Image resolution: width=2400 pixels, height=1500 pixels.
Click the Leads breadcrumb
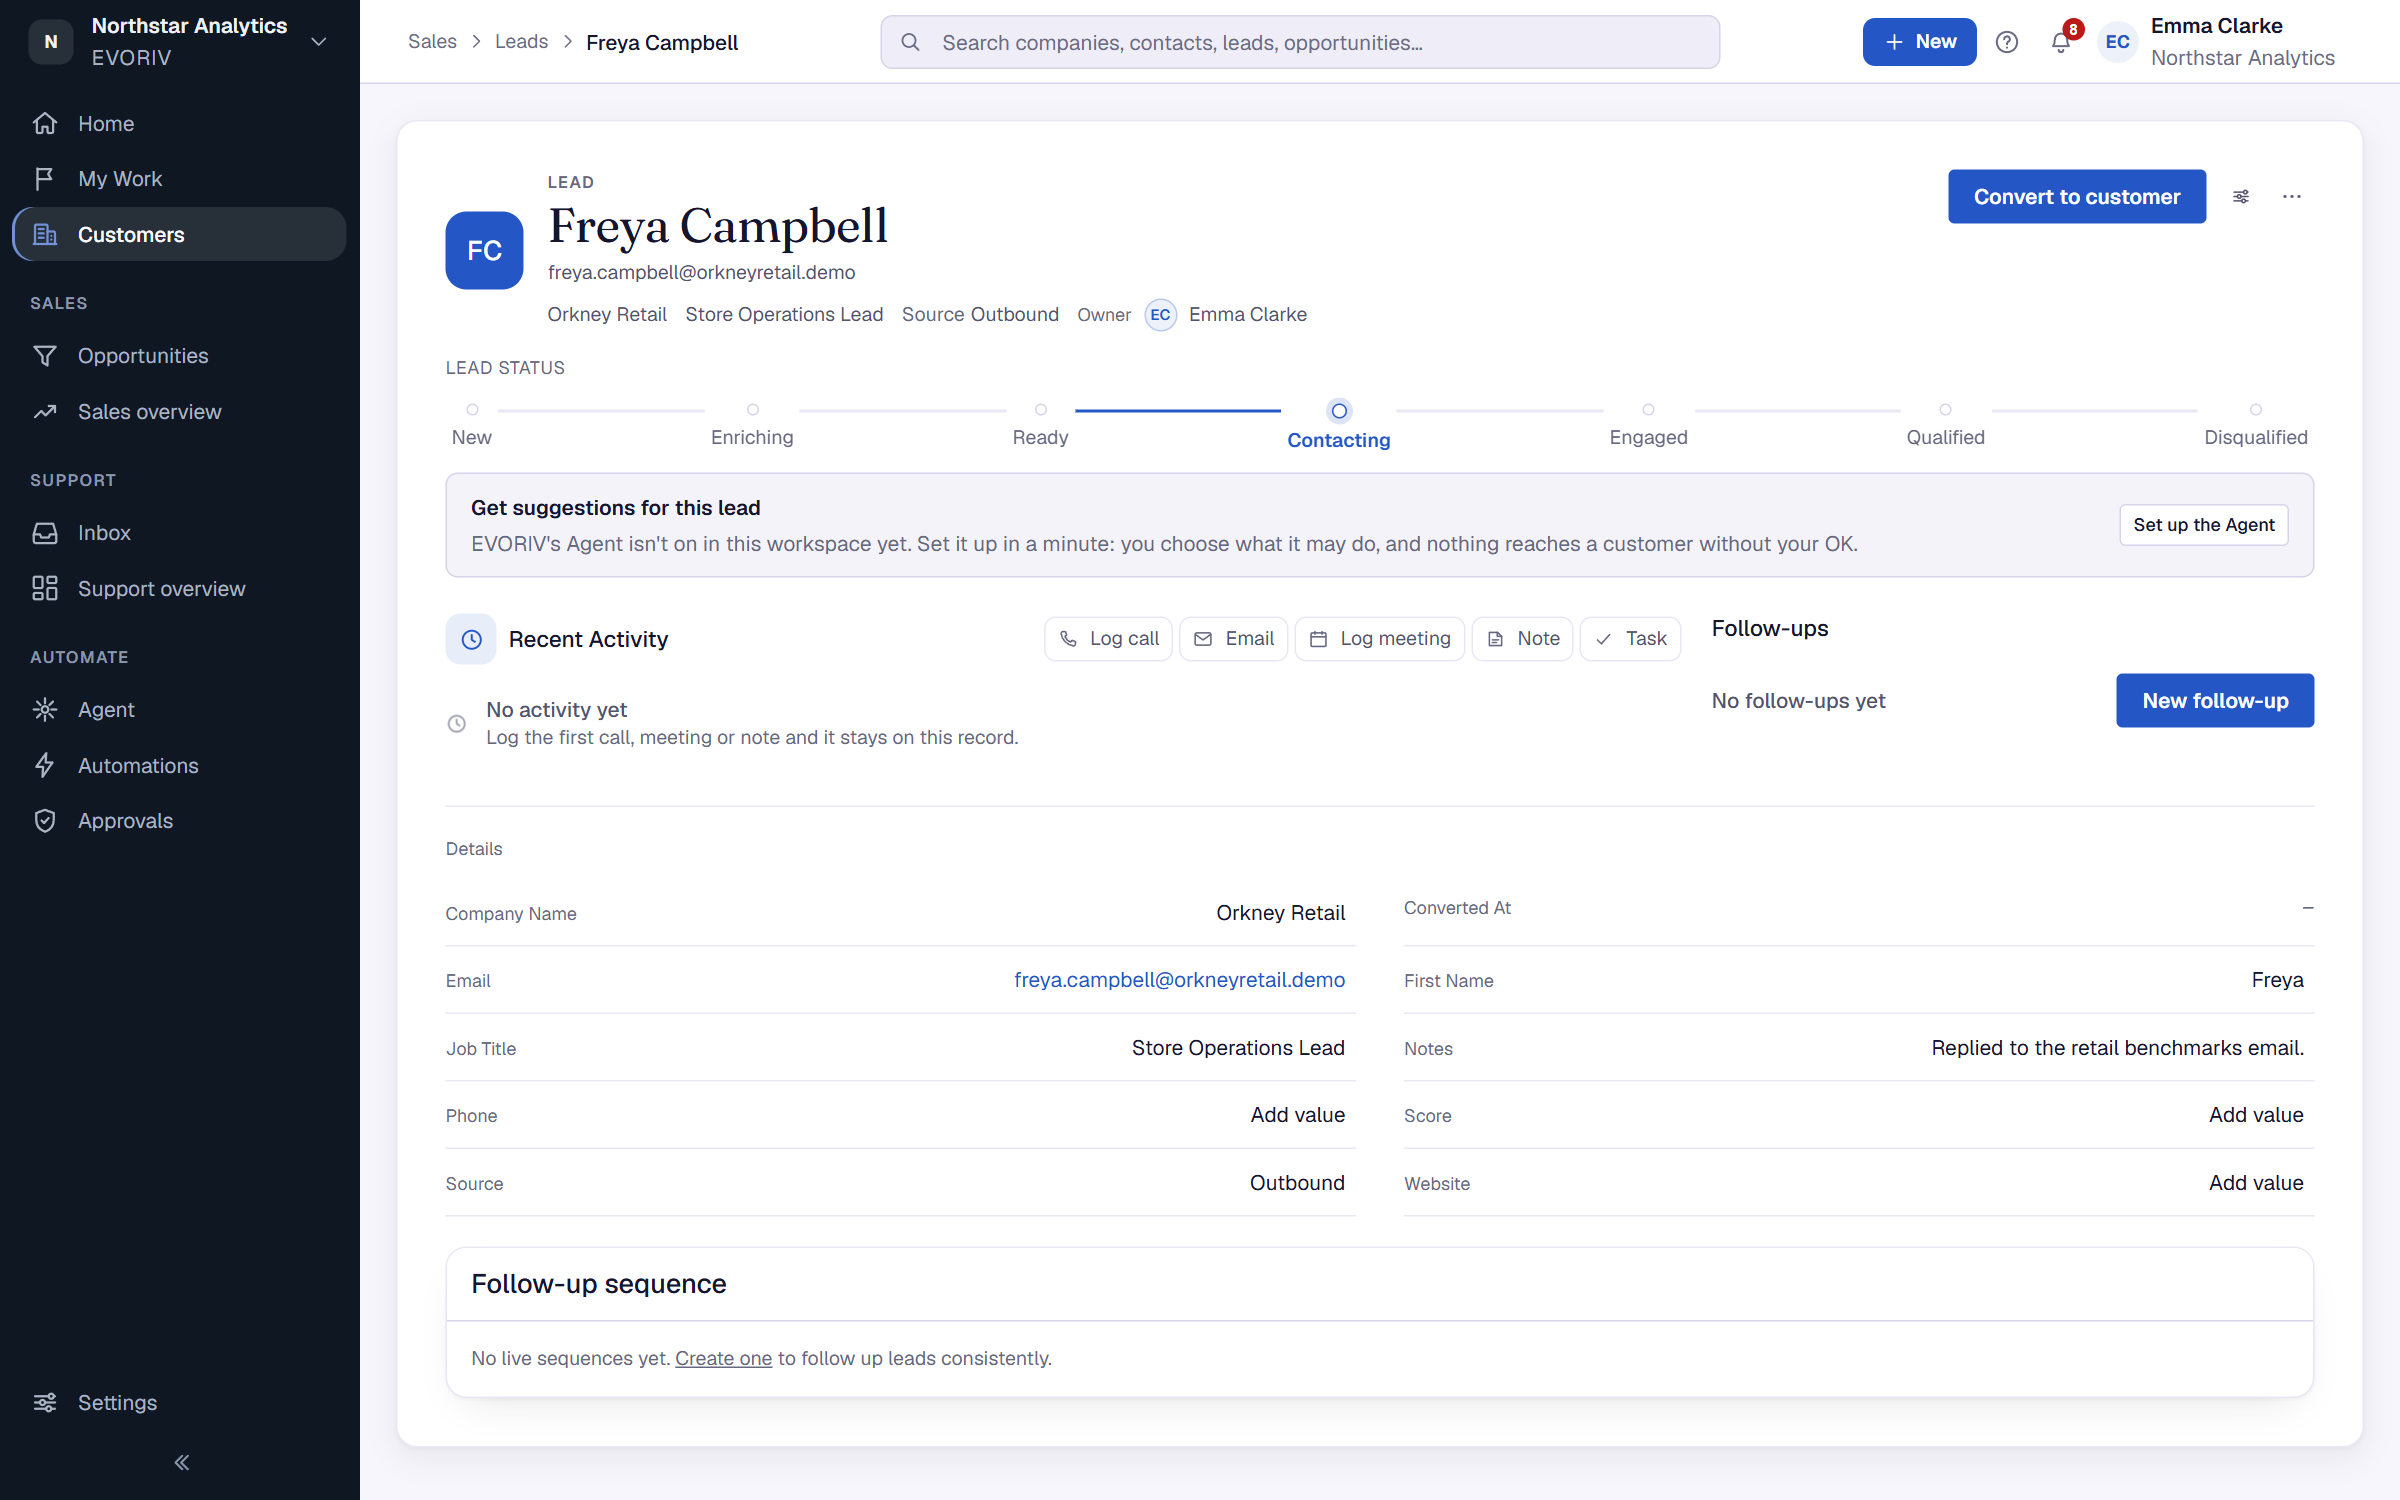click(x=521, y=42)
